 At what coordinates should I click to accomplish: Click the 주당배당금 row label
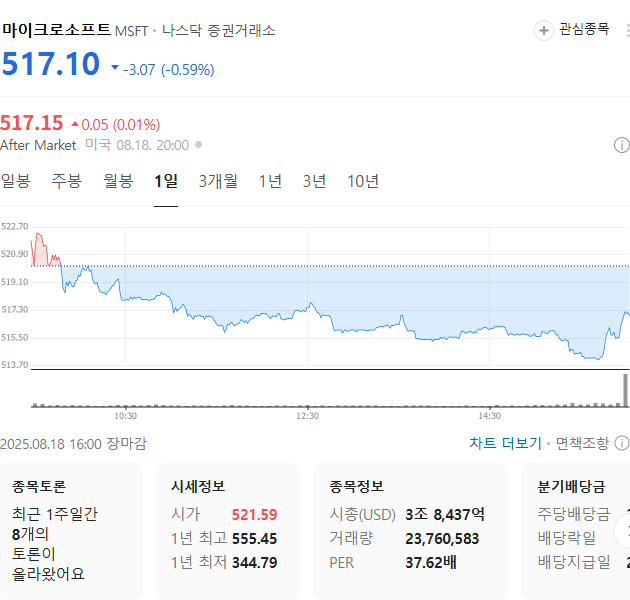(574, 514)
